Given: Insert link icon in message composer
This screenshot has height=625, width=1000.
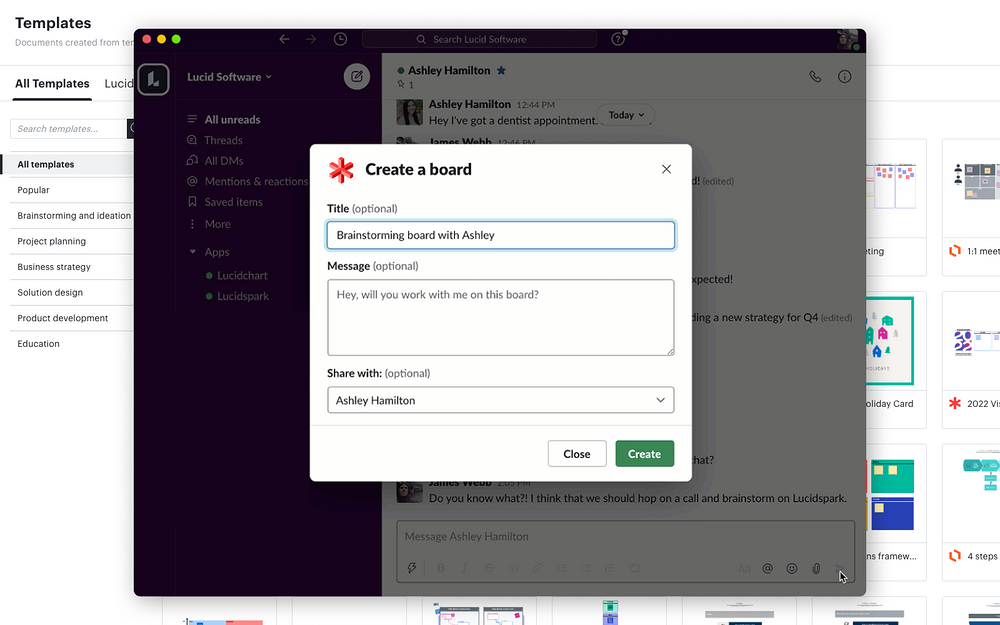Looking at the screenshot, I should 538,568.
